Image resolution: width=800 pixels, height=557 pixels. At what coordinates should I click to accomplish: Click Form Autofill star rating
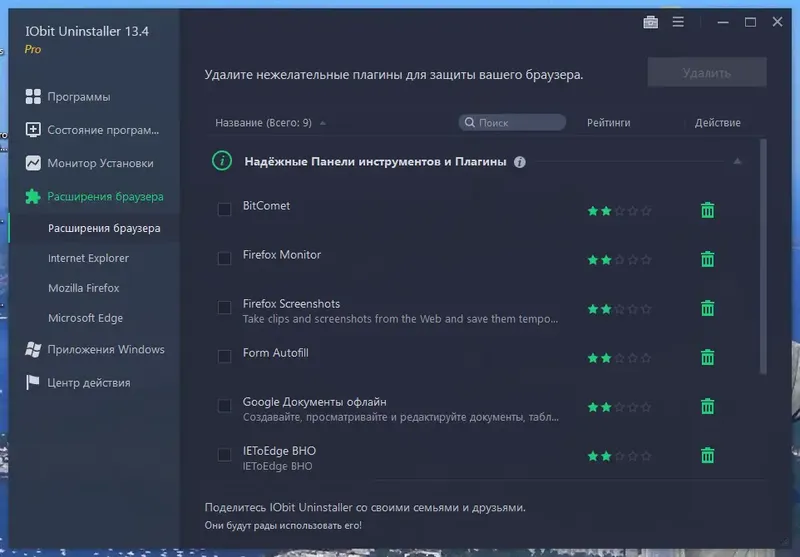coord(619,358)
